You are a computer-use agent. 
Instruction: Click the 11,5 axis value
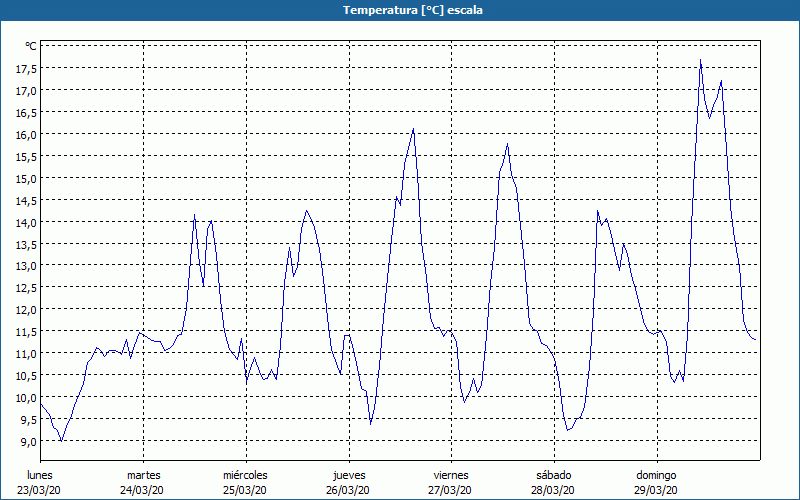(x=26, y=331)
